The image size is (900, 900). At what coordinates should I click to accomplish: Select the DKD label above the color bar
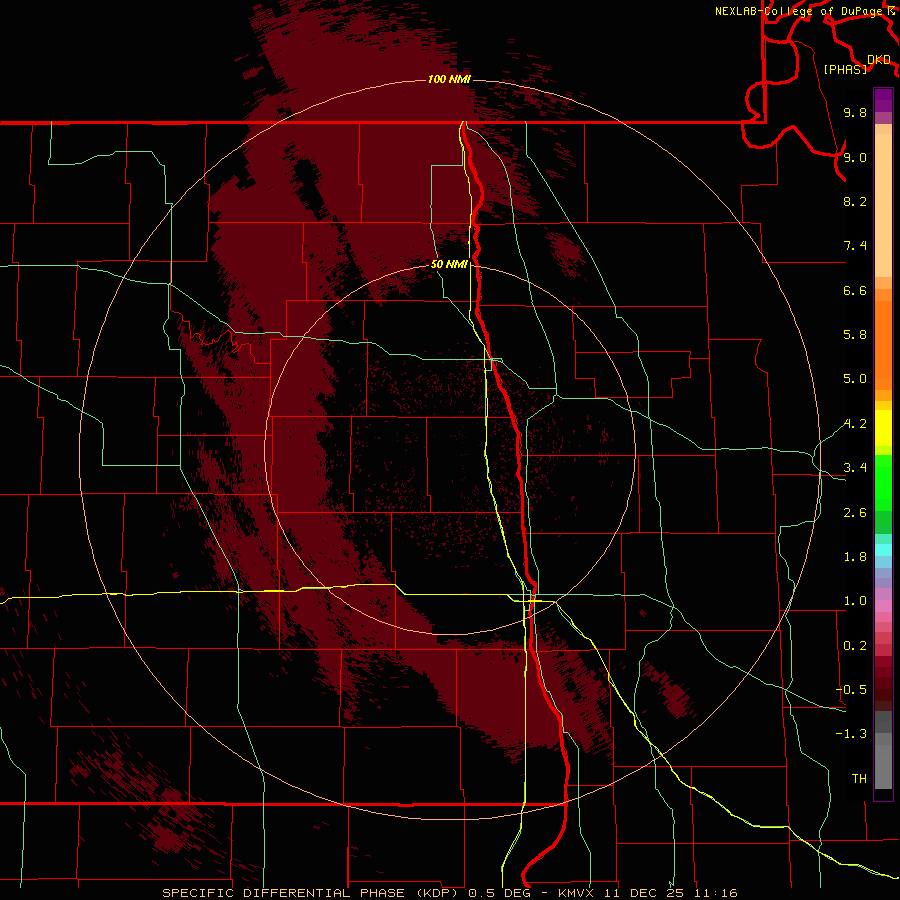point(879,60)
